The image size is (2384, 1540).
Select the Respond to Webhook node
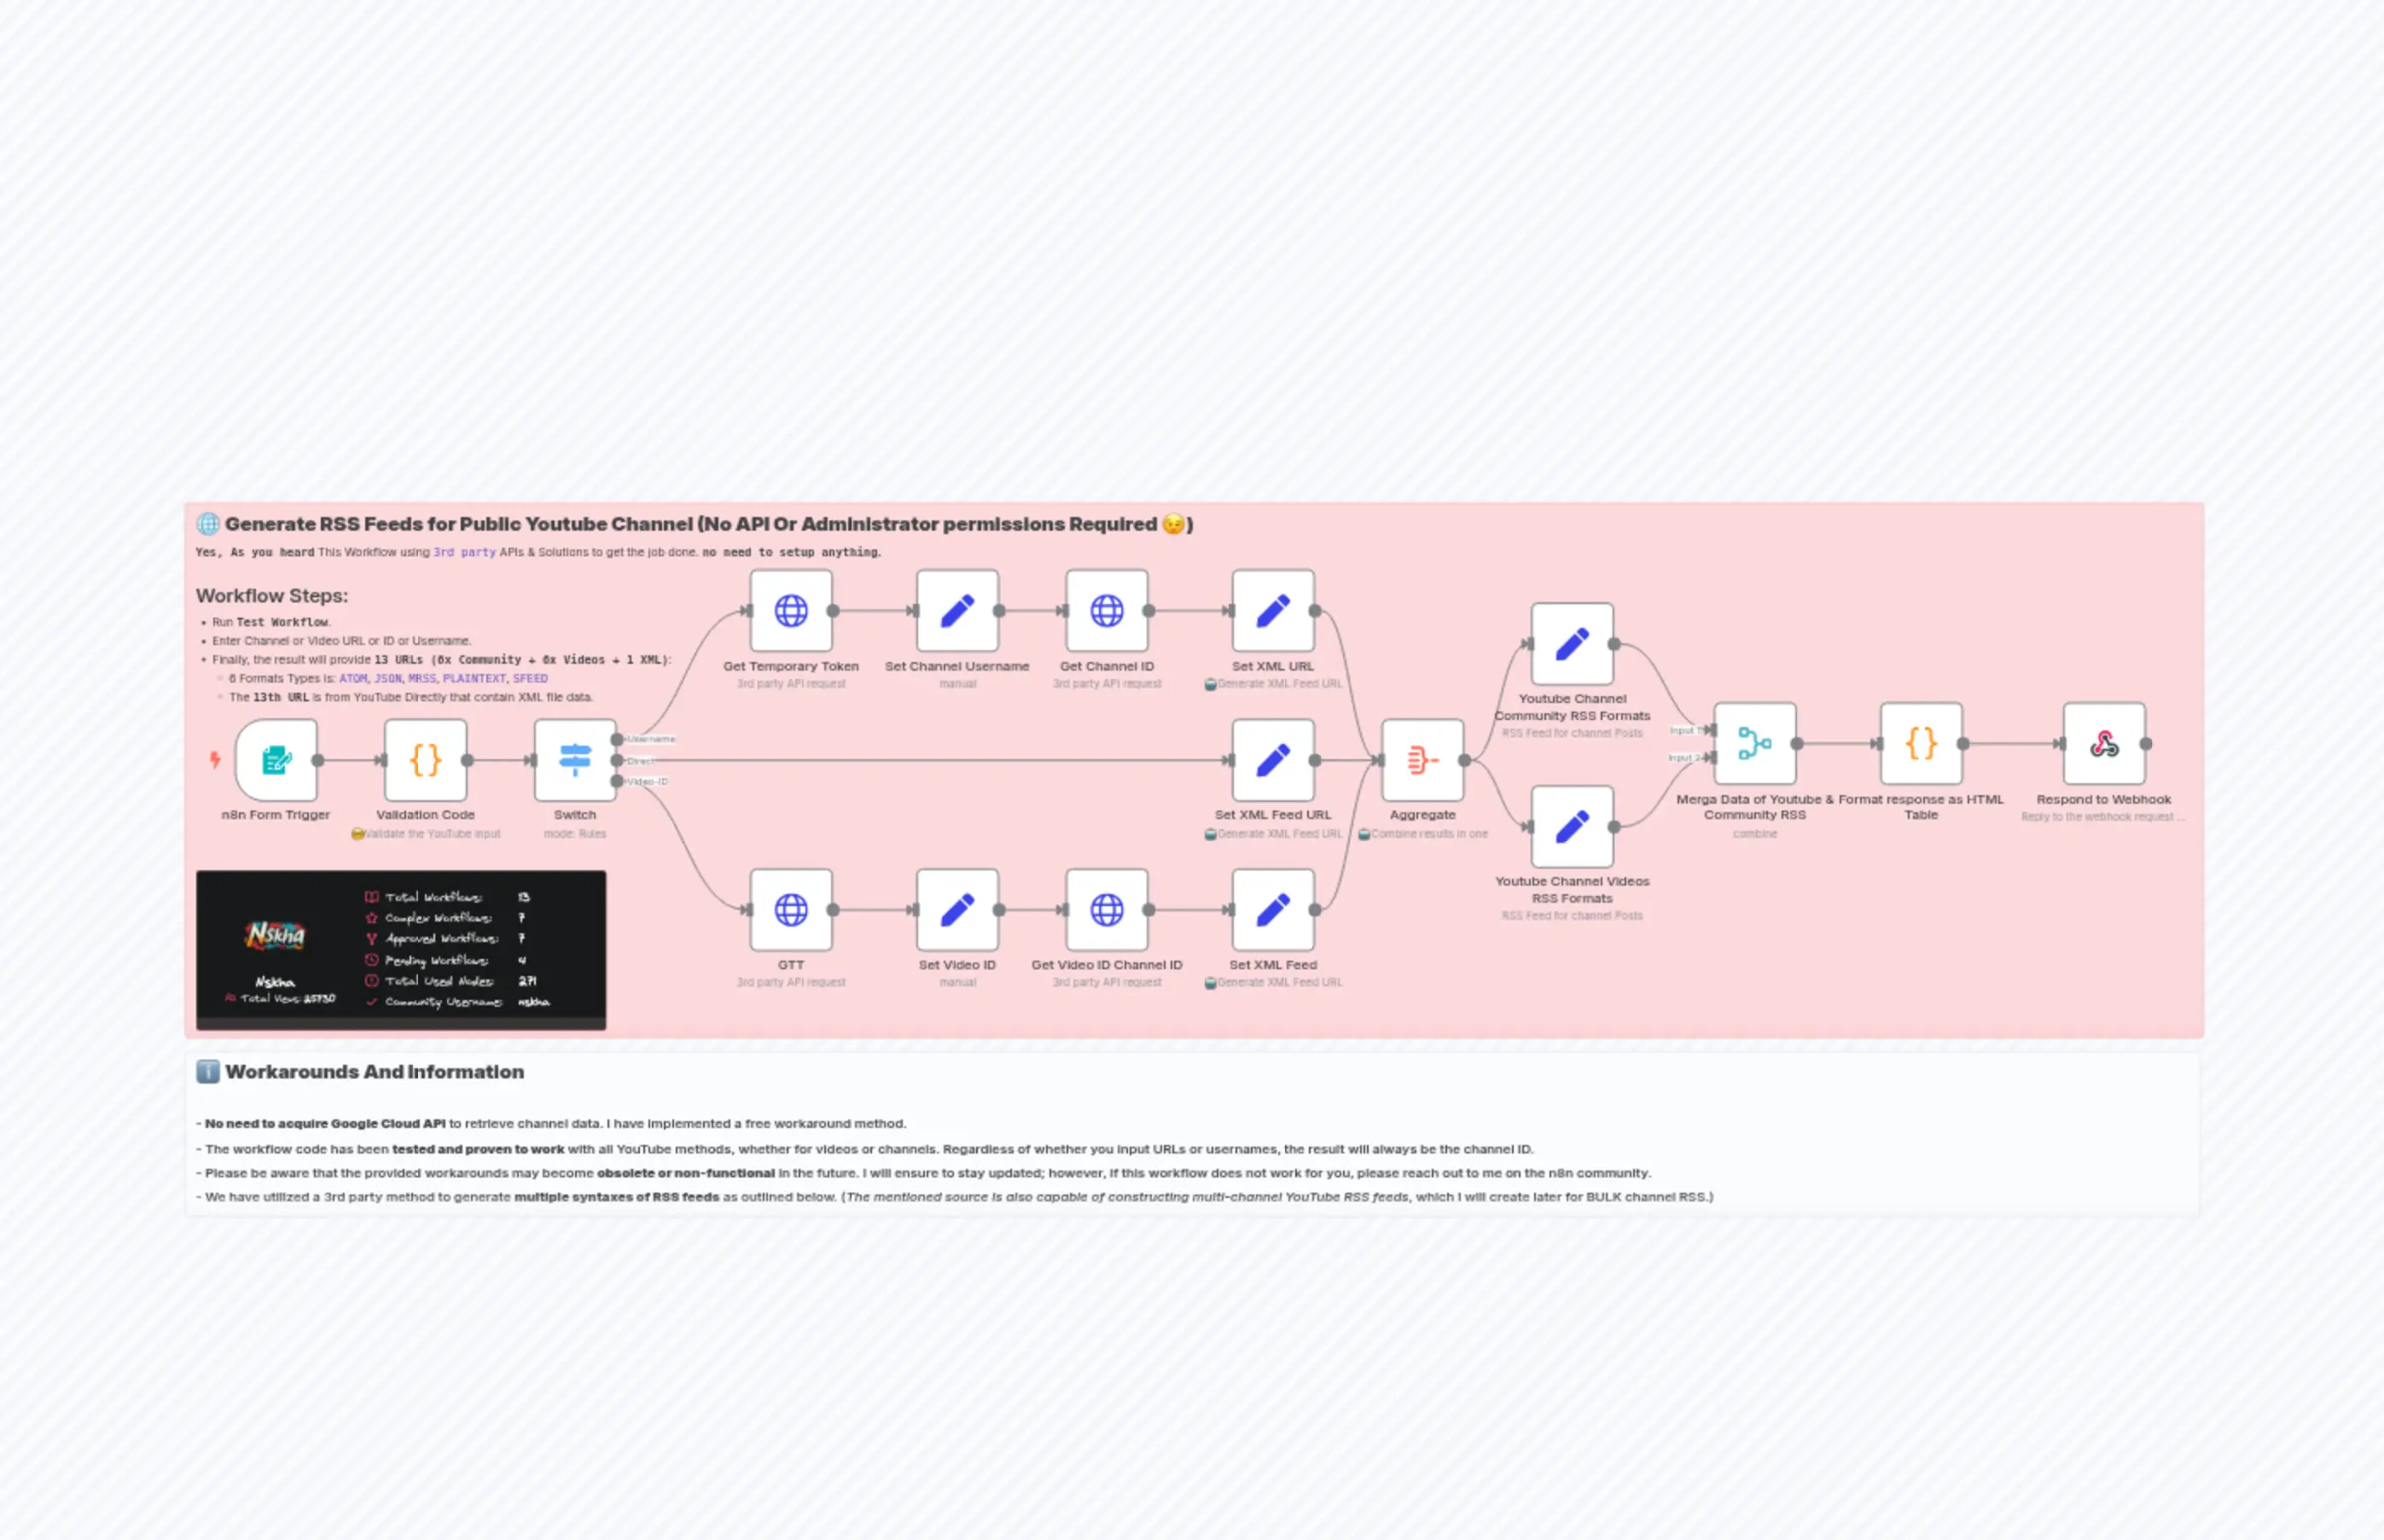point(2103,744)
